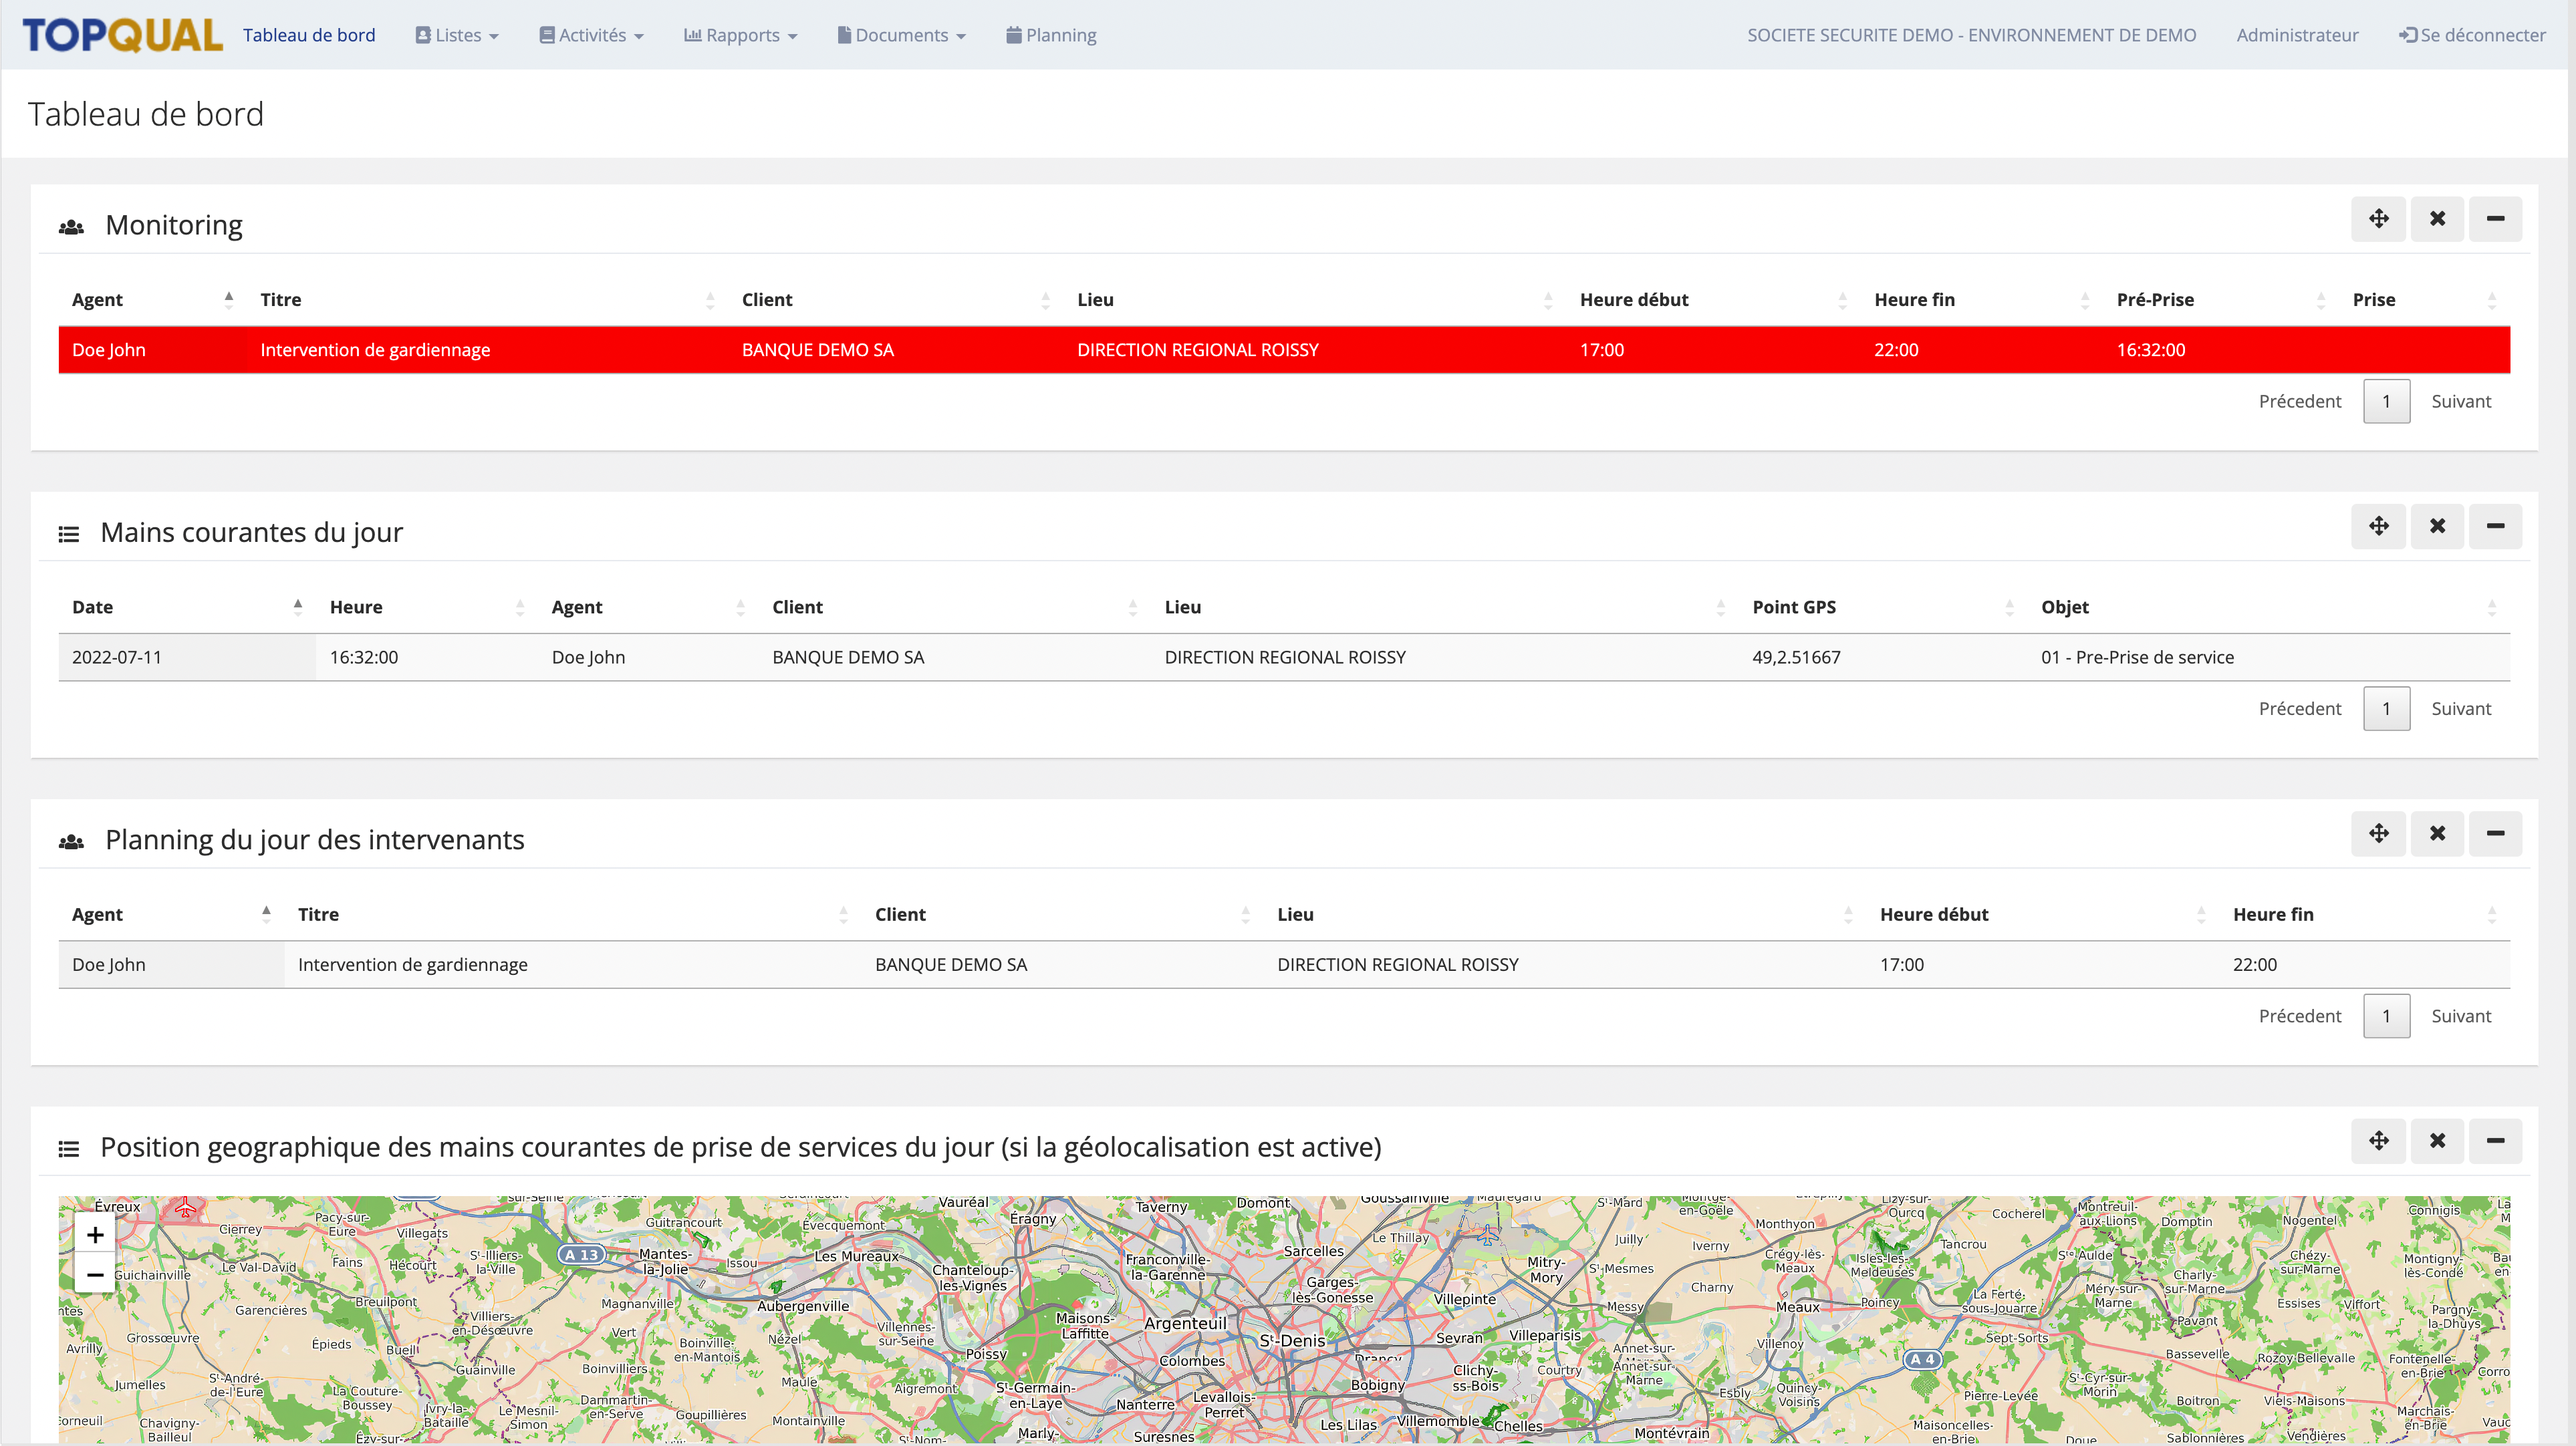
Task: Click Se déconnecter to log out
Action: (2472, 35)
